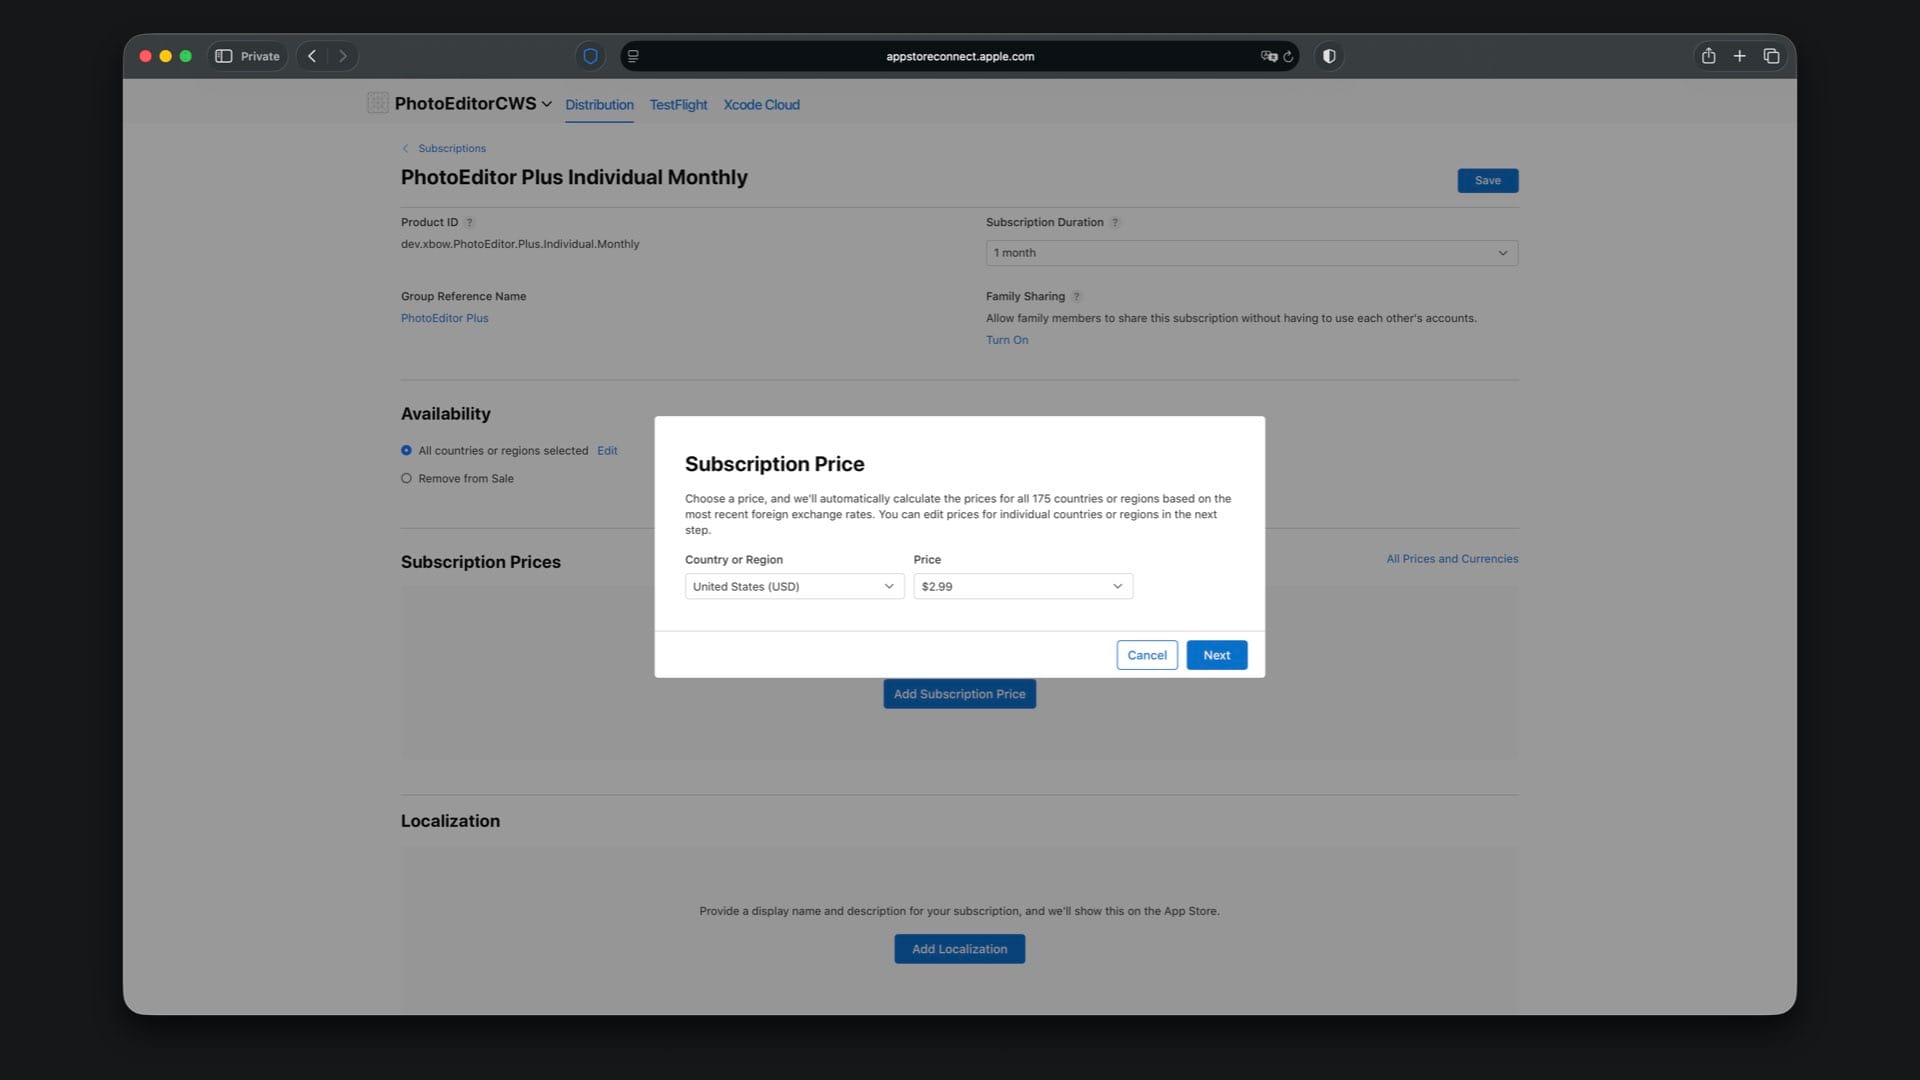Cancel the Subscription Price dialog
Image resolution: width=1920 pixels, height=1080 pixels.
coord(1146,655)
